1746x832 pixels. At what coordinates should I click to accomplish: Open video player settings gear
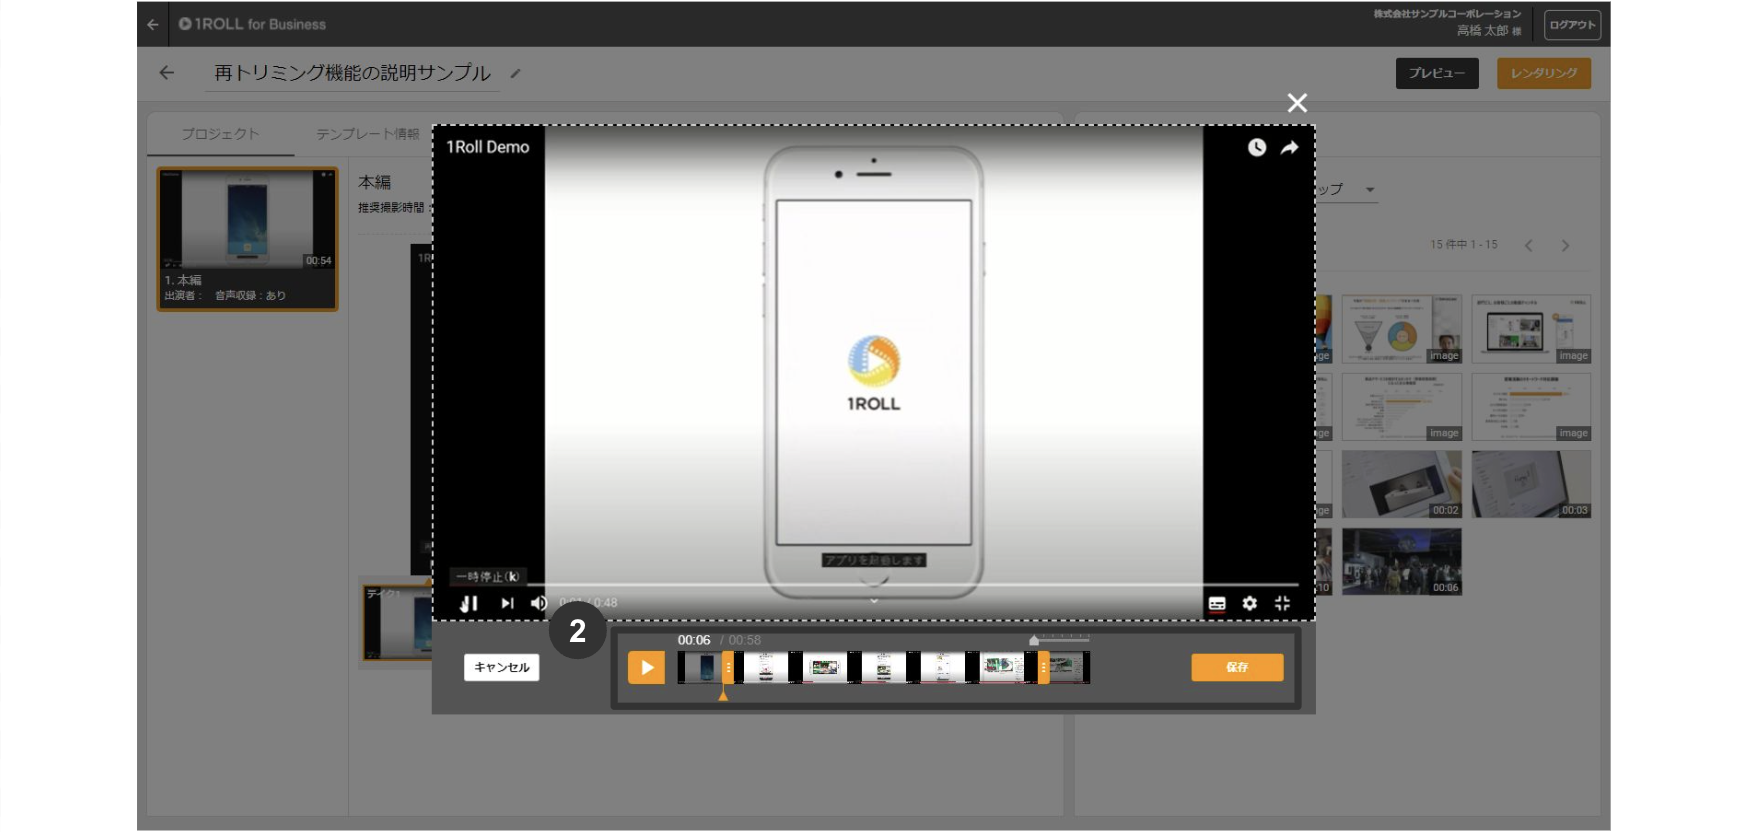(x=1249, y=603)
